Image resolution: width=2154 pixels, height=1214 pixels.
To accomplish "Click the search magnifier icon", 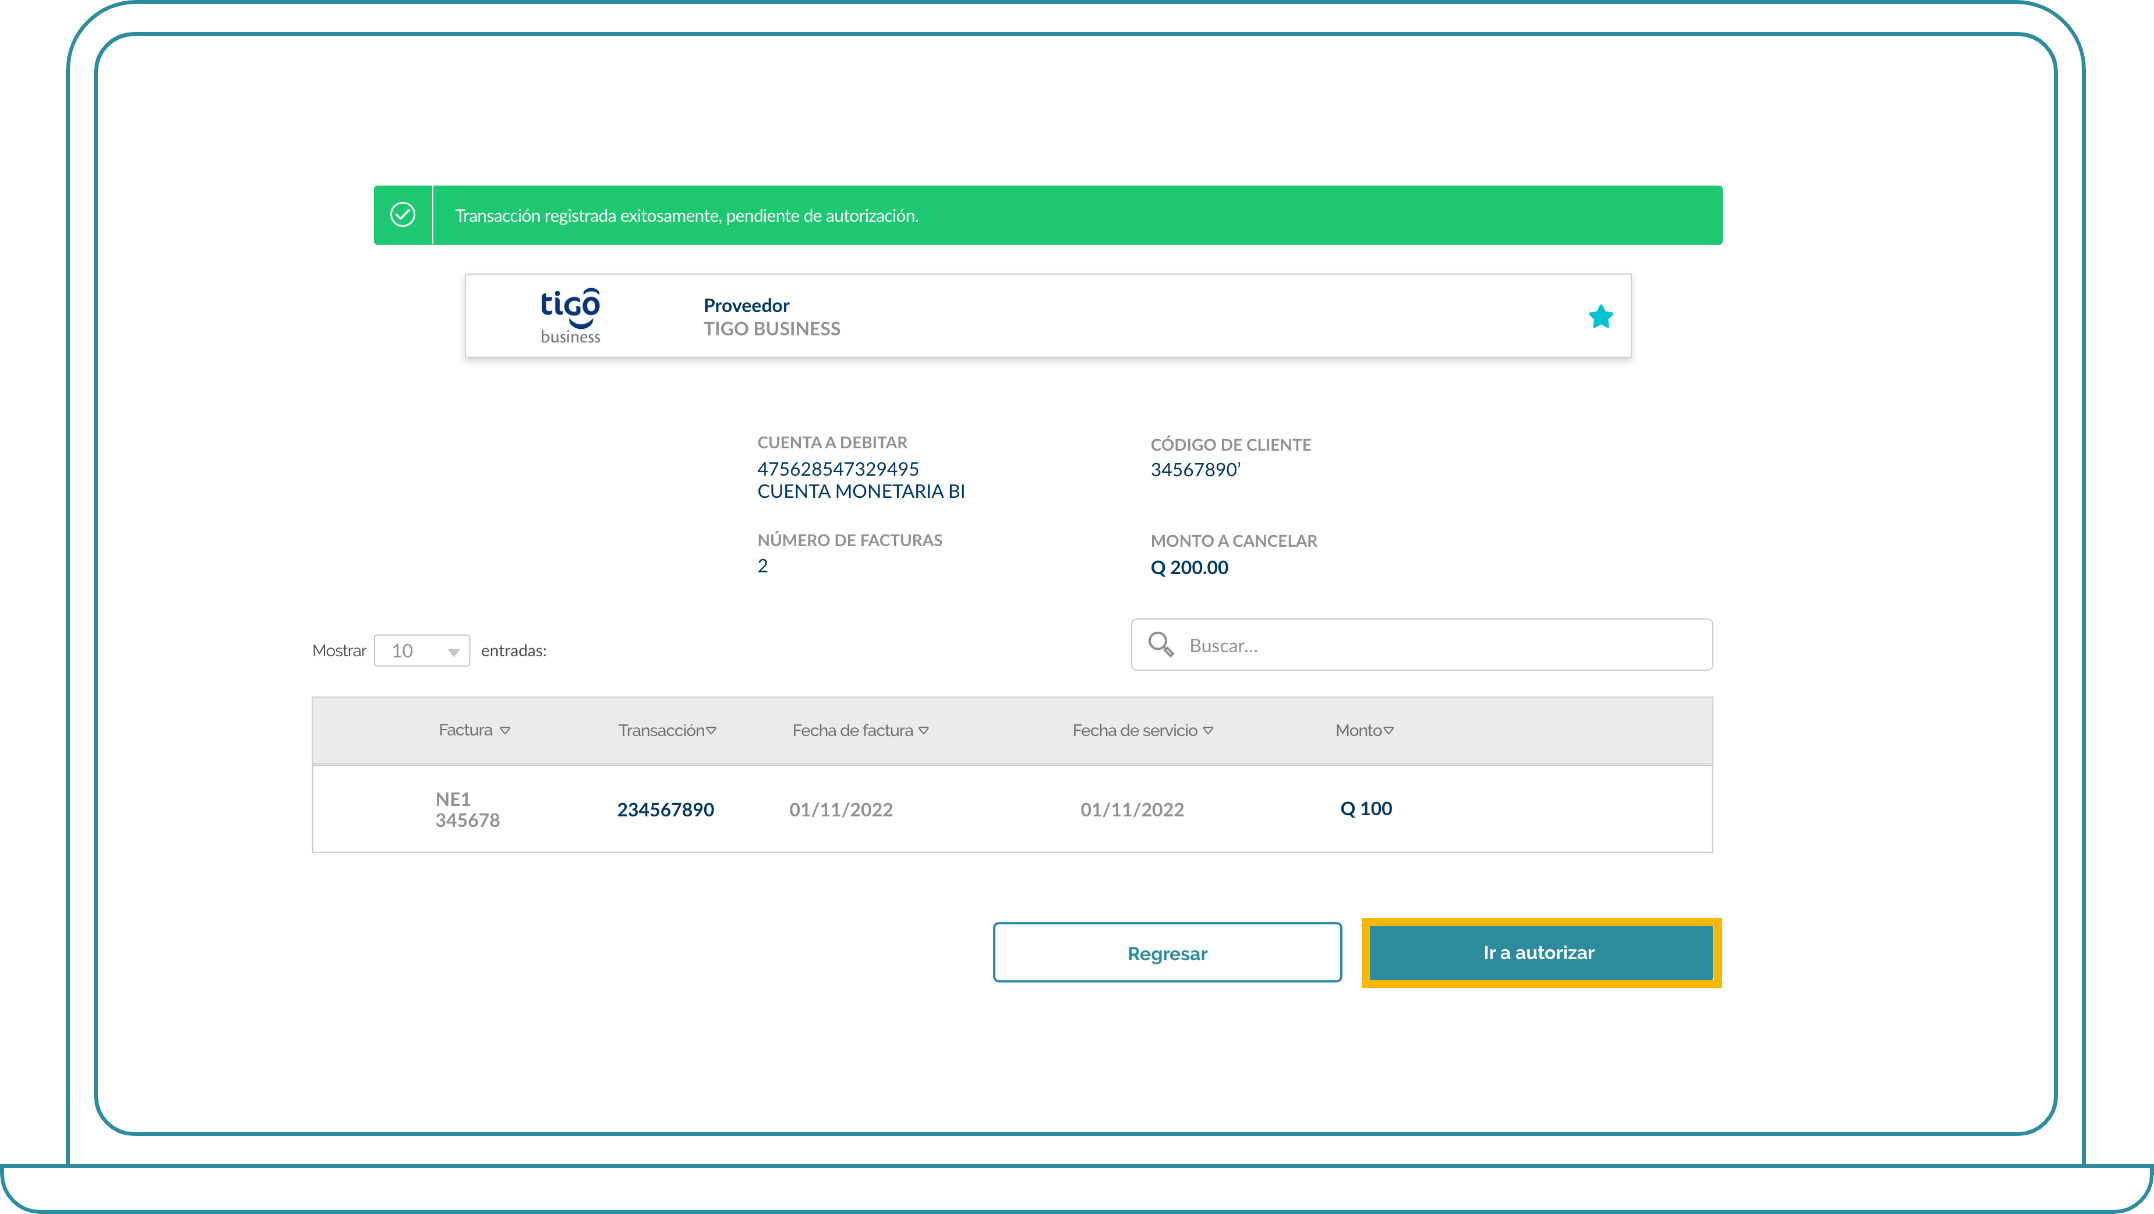I will tap(1160, 645).
